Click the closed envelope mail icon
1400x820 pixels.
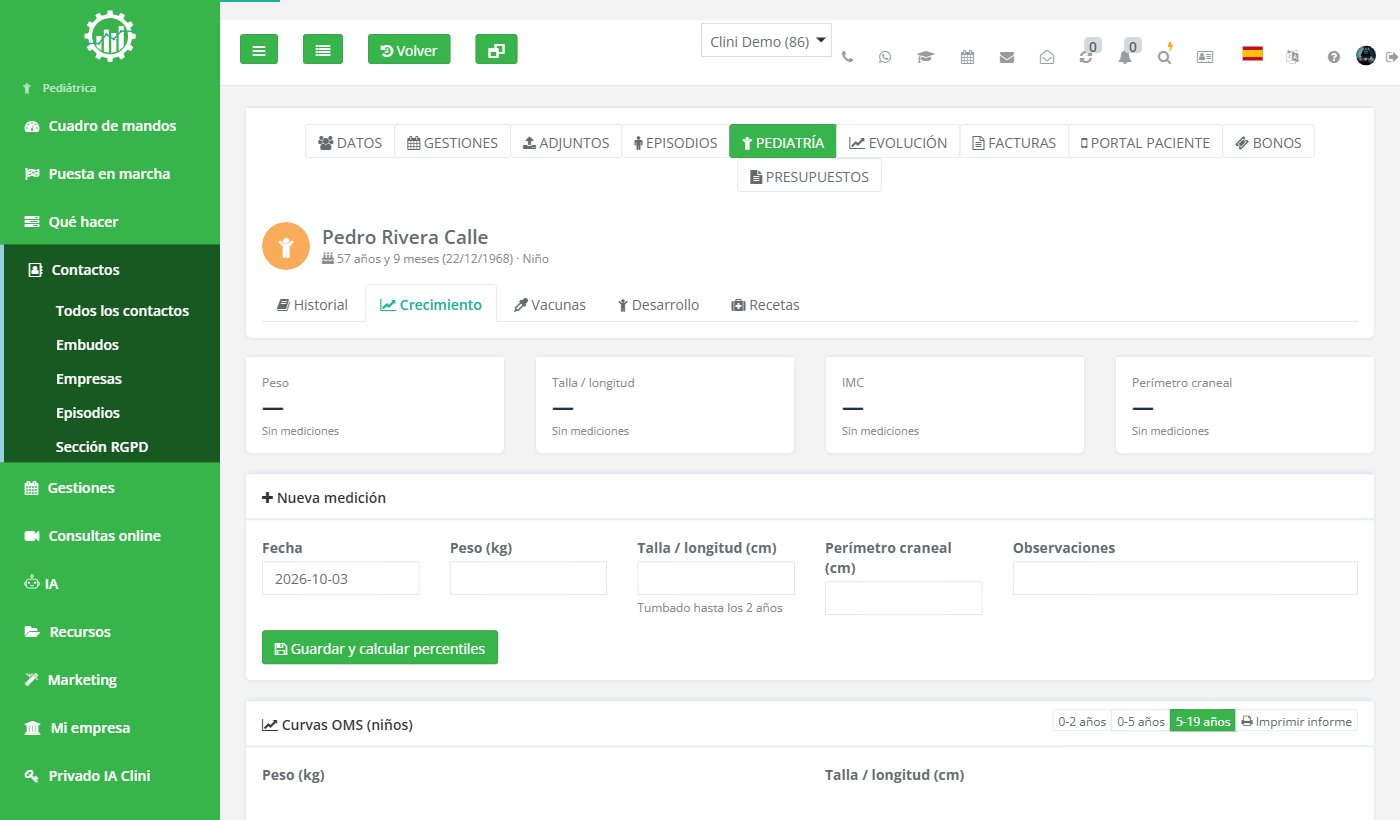(1007, 57)
